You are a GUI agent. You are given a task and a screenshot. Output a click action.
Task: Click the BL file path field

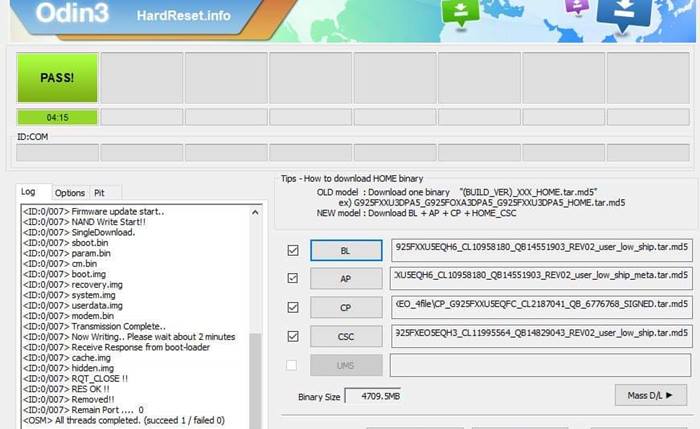point(542,250)
